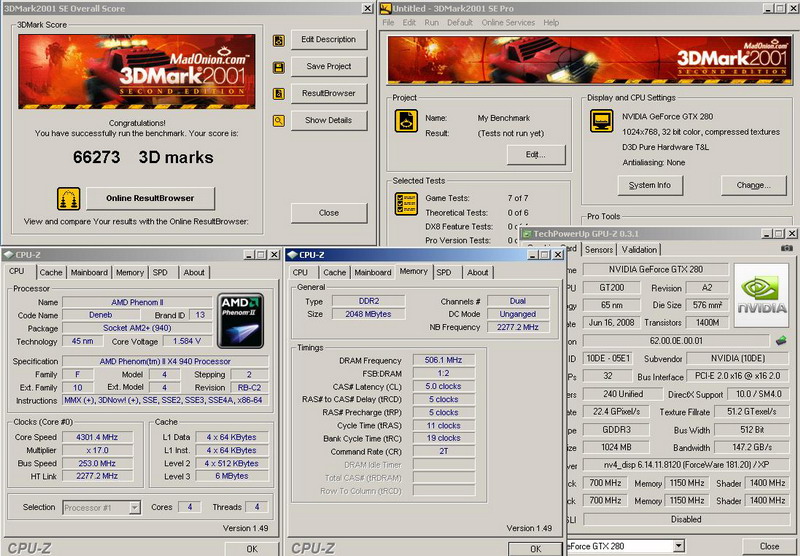
Task: Click the NVIDIA logo in GPU-Z
Action: 761,295
